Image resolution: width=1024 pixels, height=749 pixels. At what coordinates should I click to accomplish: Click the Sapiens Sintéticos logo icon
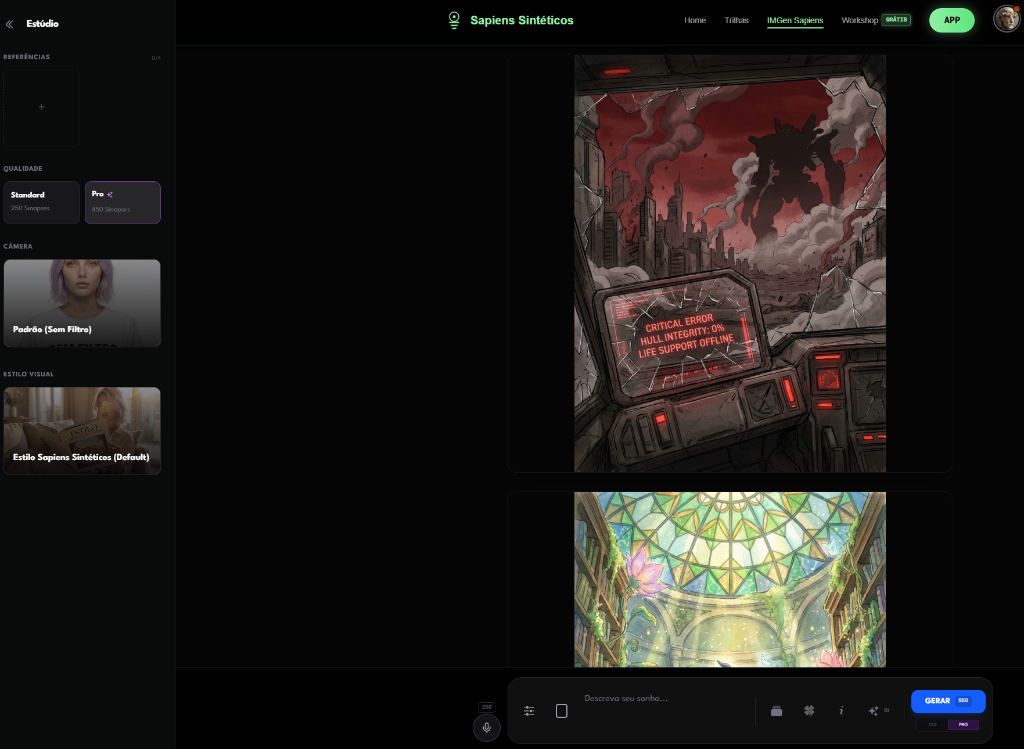454,20
